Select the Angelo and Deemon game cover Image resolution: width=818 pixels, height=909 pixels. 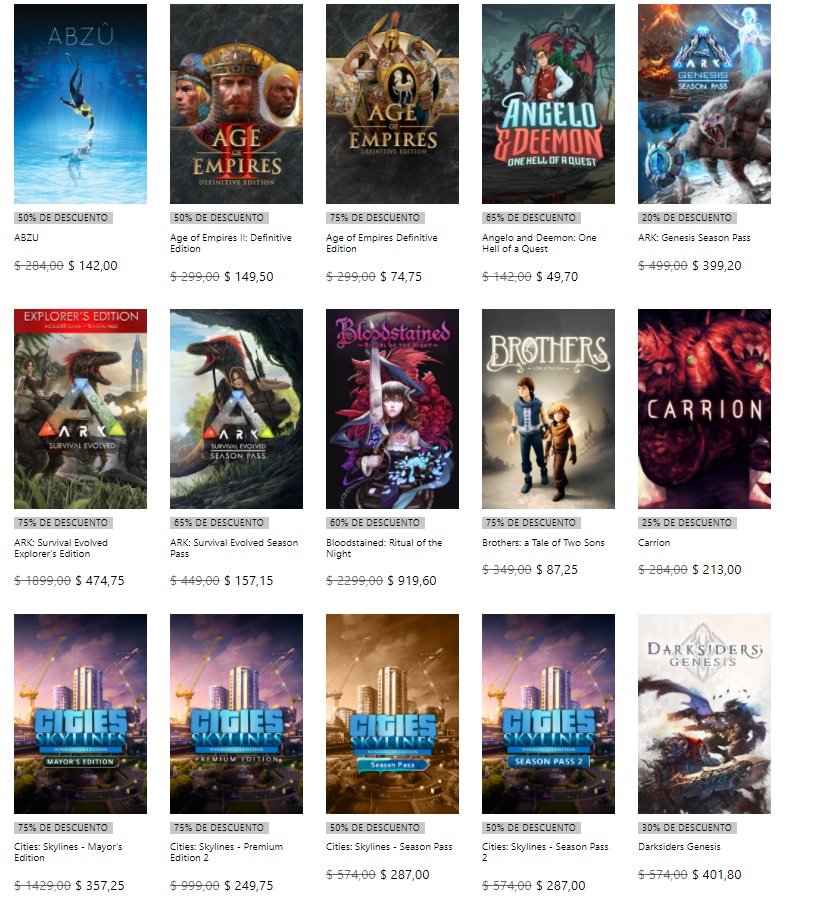548,104
